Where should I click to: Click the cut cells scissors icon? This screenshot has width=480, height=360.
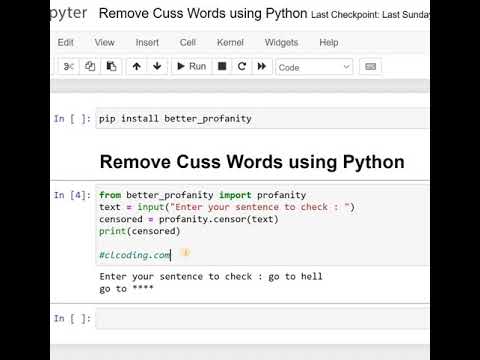pyautogui.click(x=69, y=67)
